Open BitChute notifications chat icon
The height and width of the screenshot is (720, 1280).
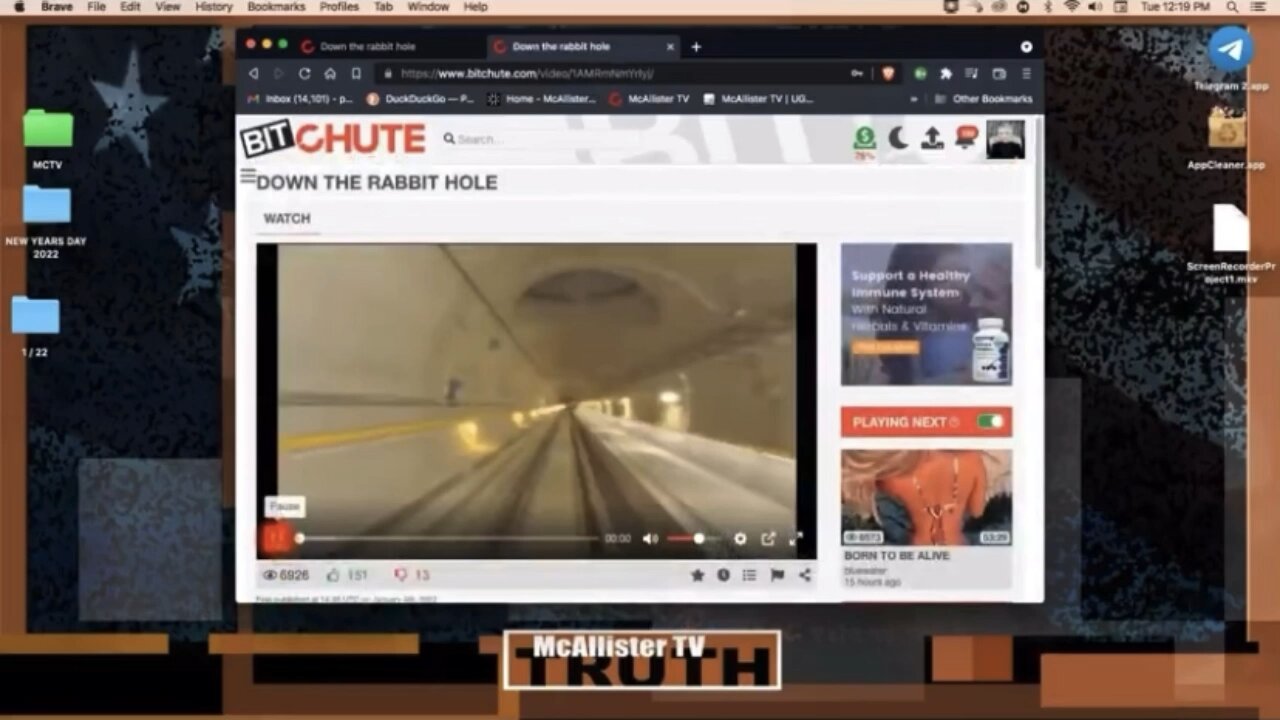pyautogui.click(x=966, y=138)
